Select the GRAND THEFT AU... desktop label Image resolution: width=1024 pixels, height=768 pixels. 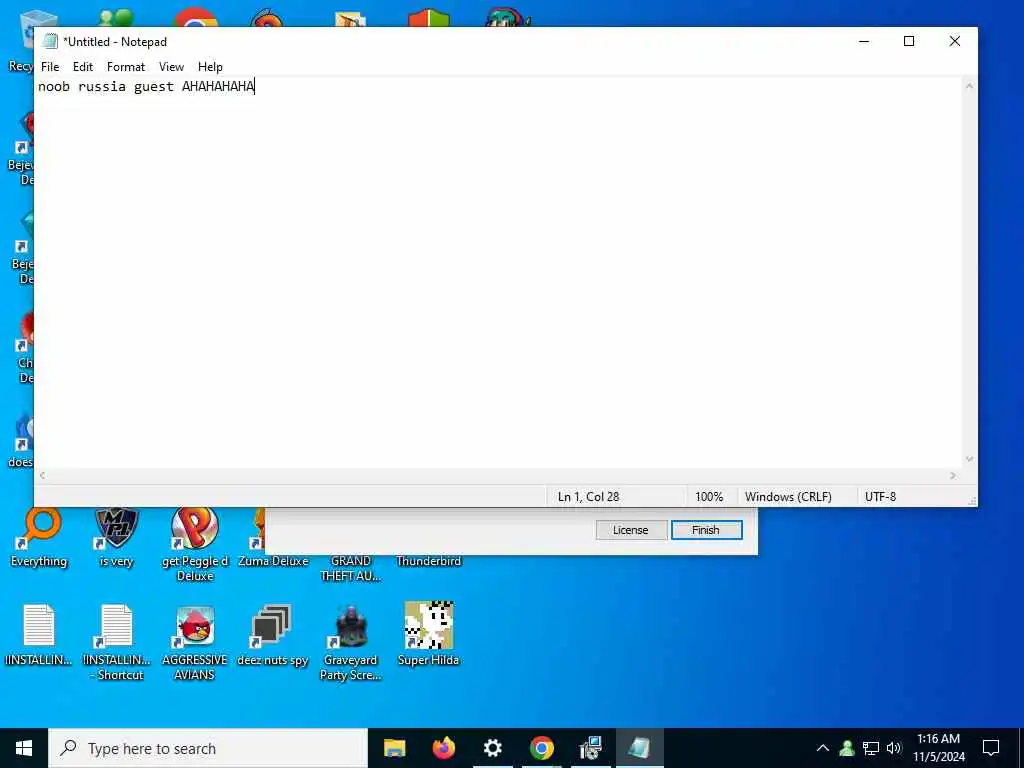351,568
